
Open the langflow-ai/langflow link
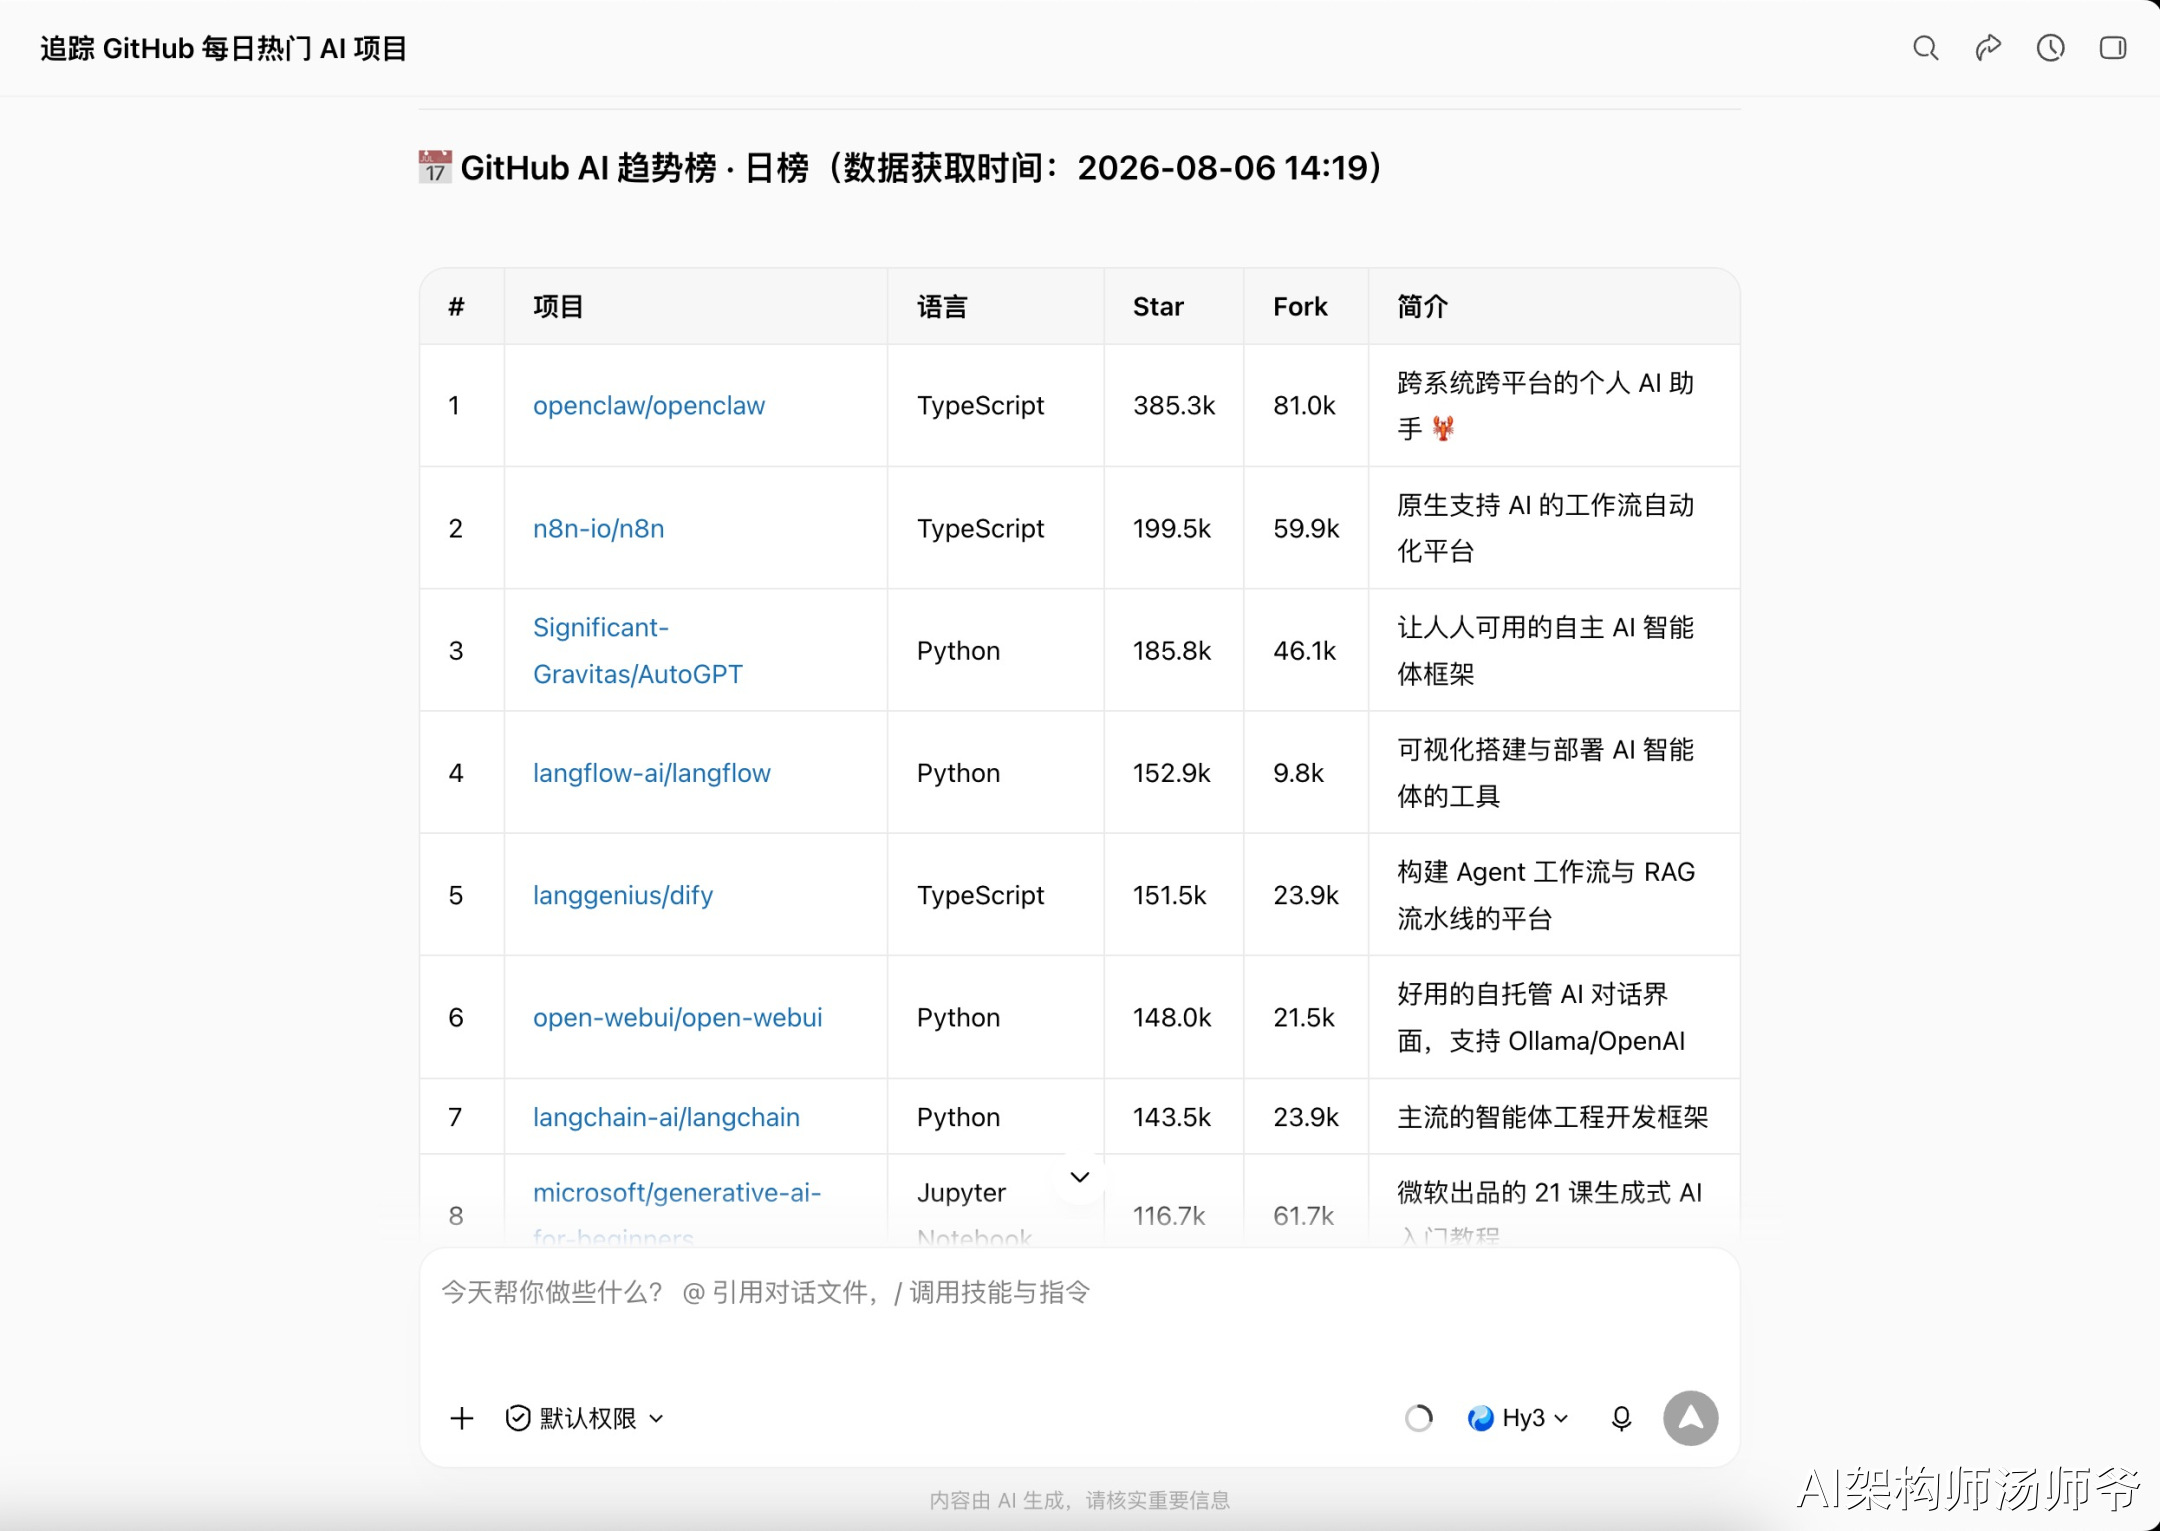[x=652, y=773]
